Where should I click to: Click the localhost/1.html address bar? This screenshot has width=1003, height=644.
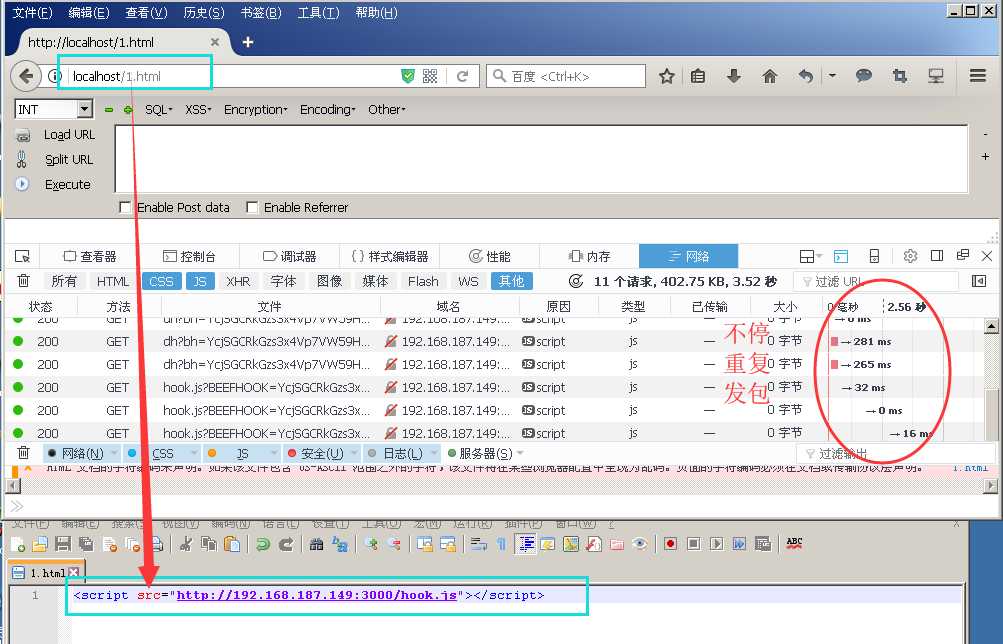click(x=233, y=77)
